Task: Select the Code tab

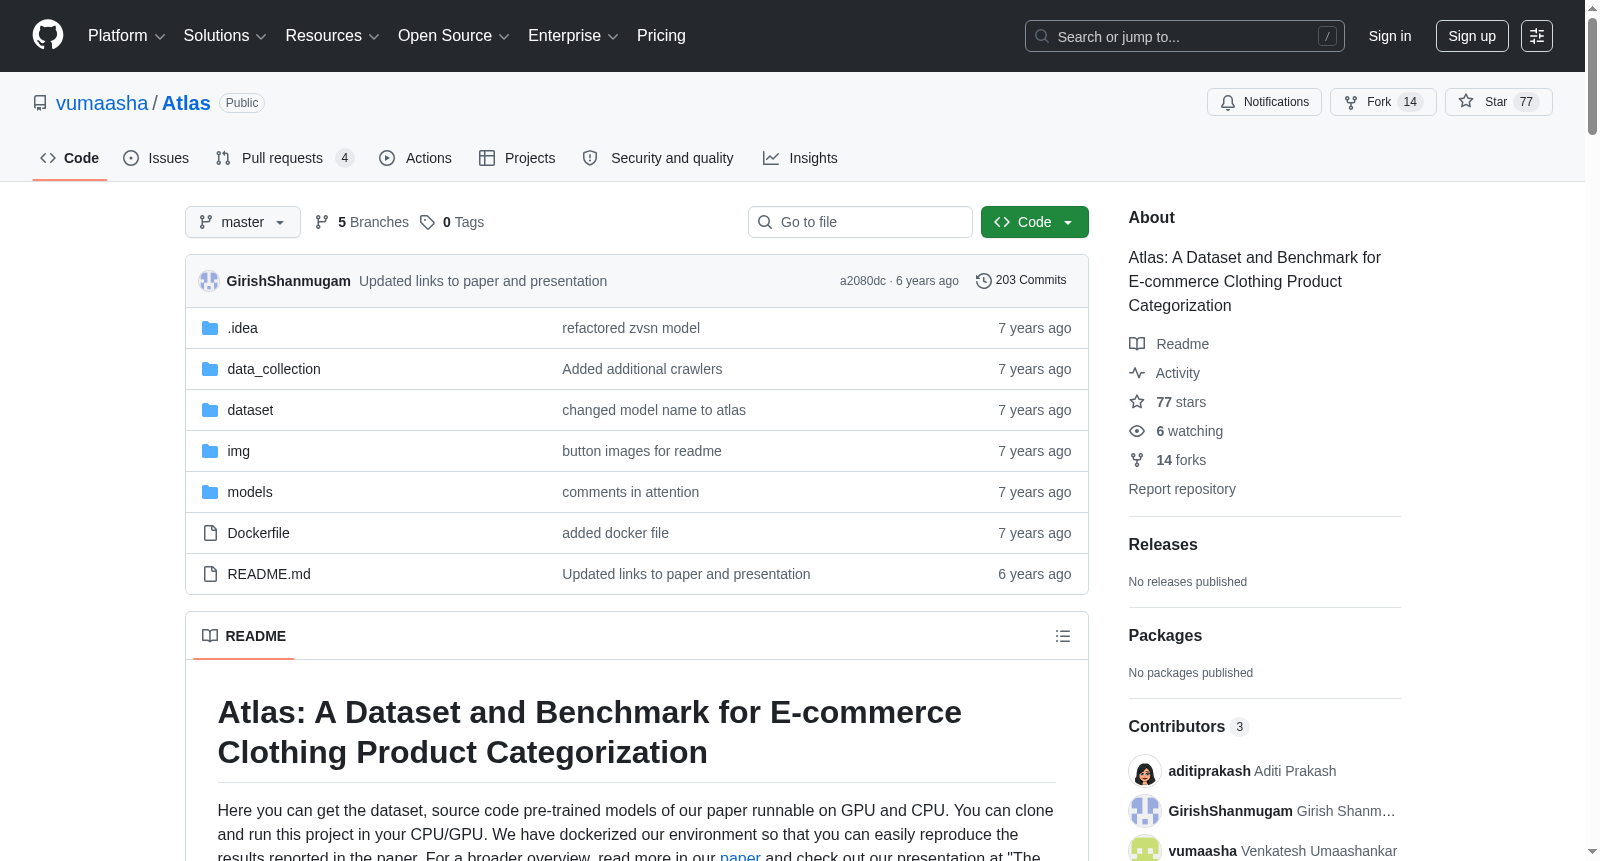Action: (70, 158)
